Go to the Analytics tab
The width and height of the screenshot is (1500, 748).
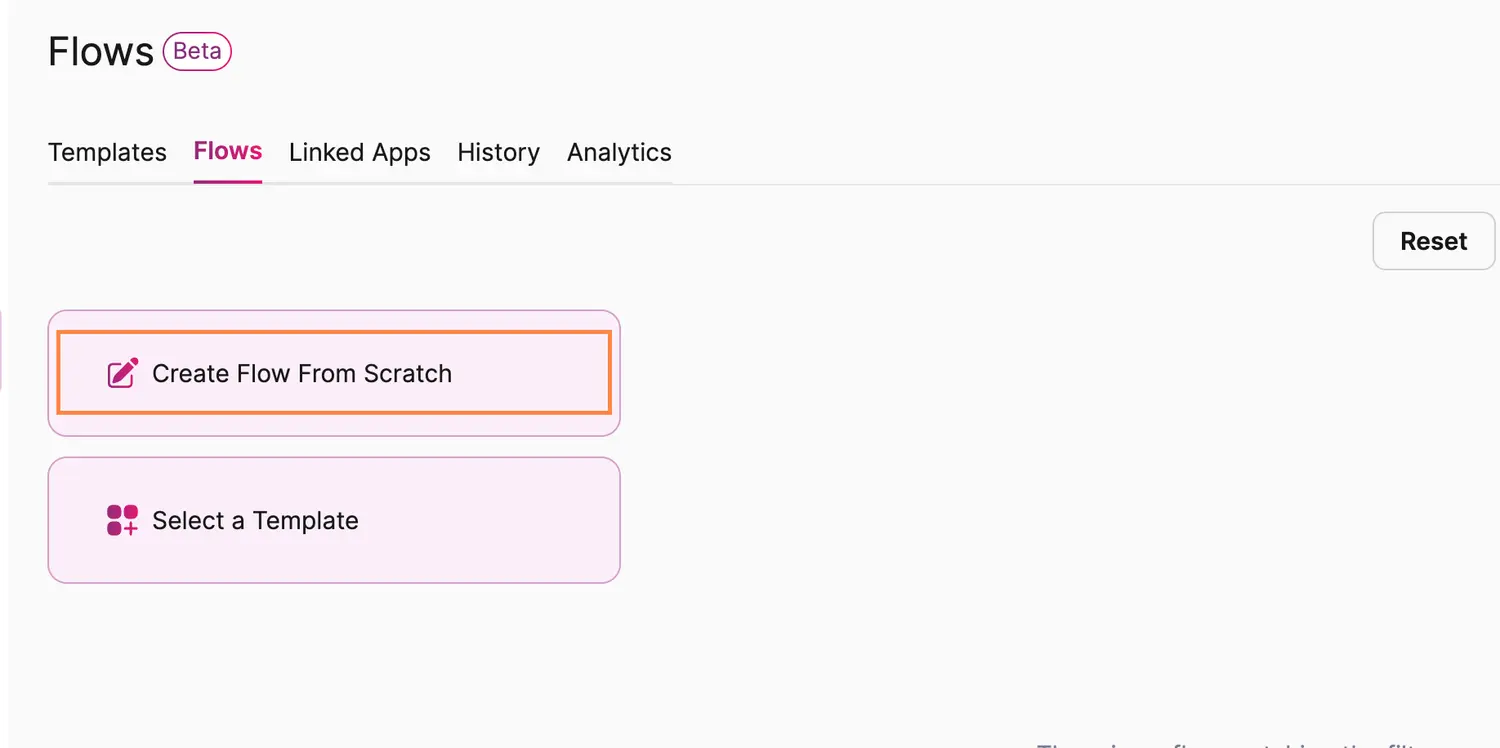[619, 152]
